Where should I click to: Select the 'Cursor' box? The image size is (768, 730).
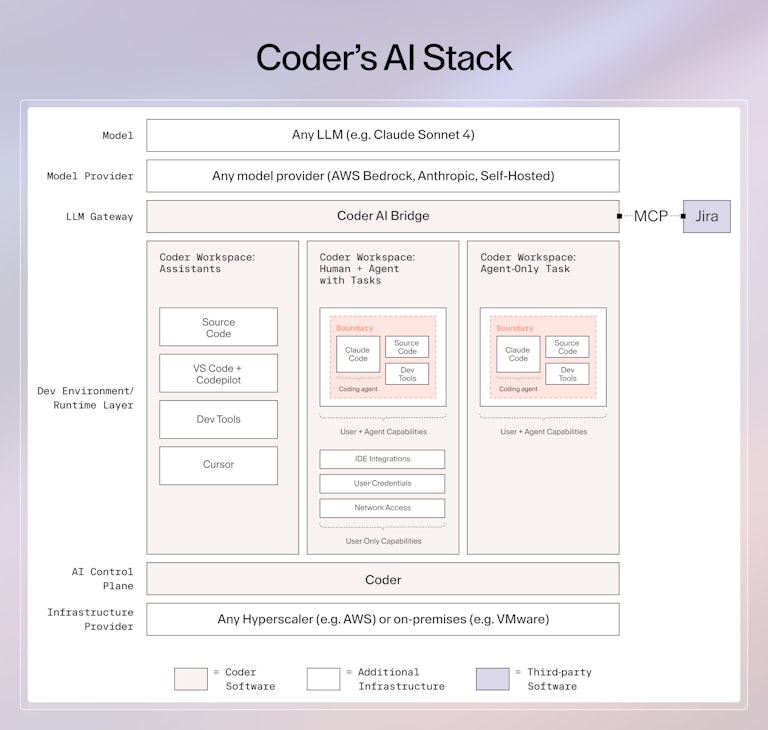[x=218, y=465]
